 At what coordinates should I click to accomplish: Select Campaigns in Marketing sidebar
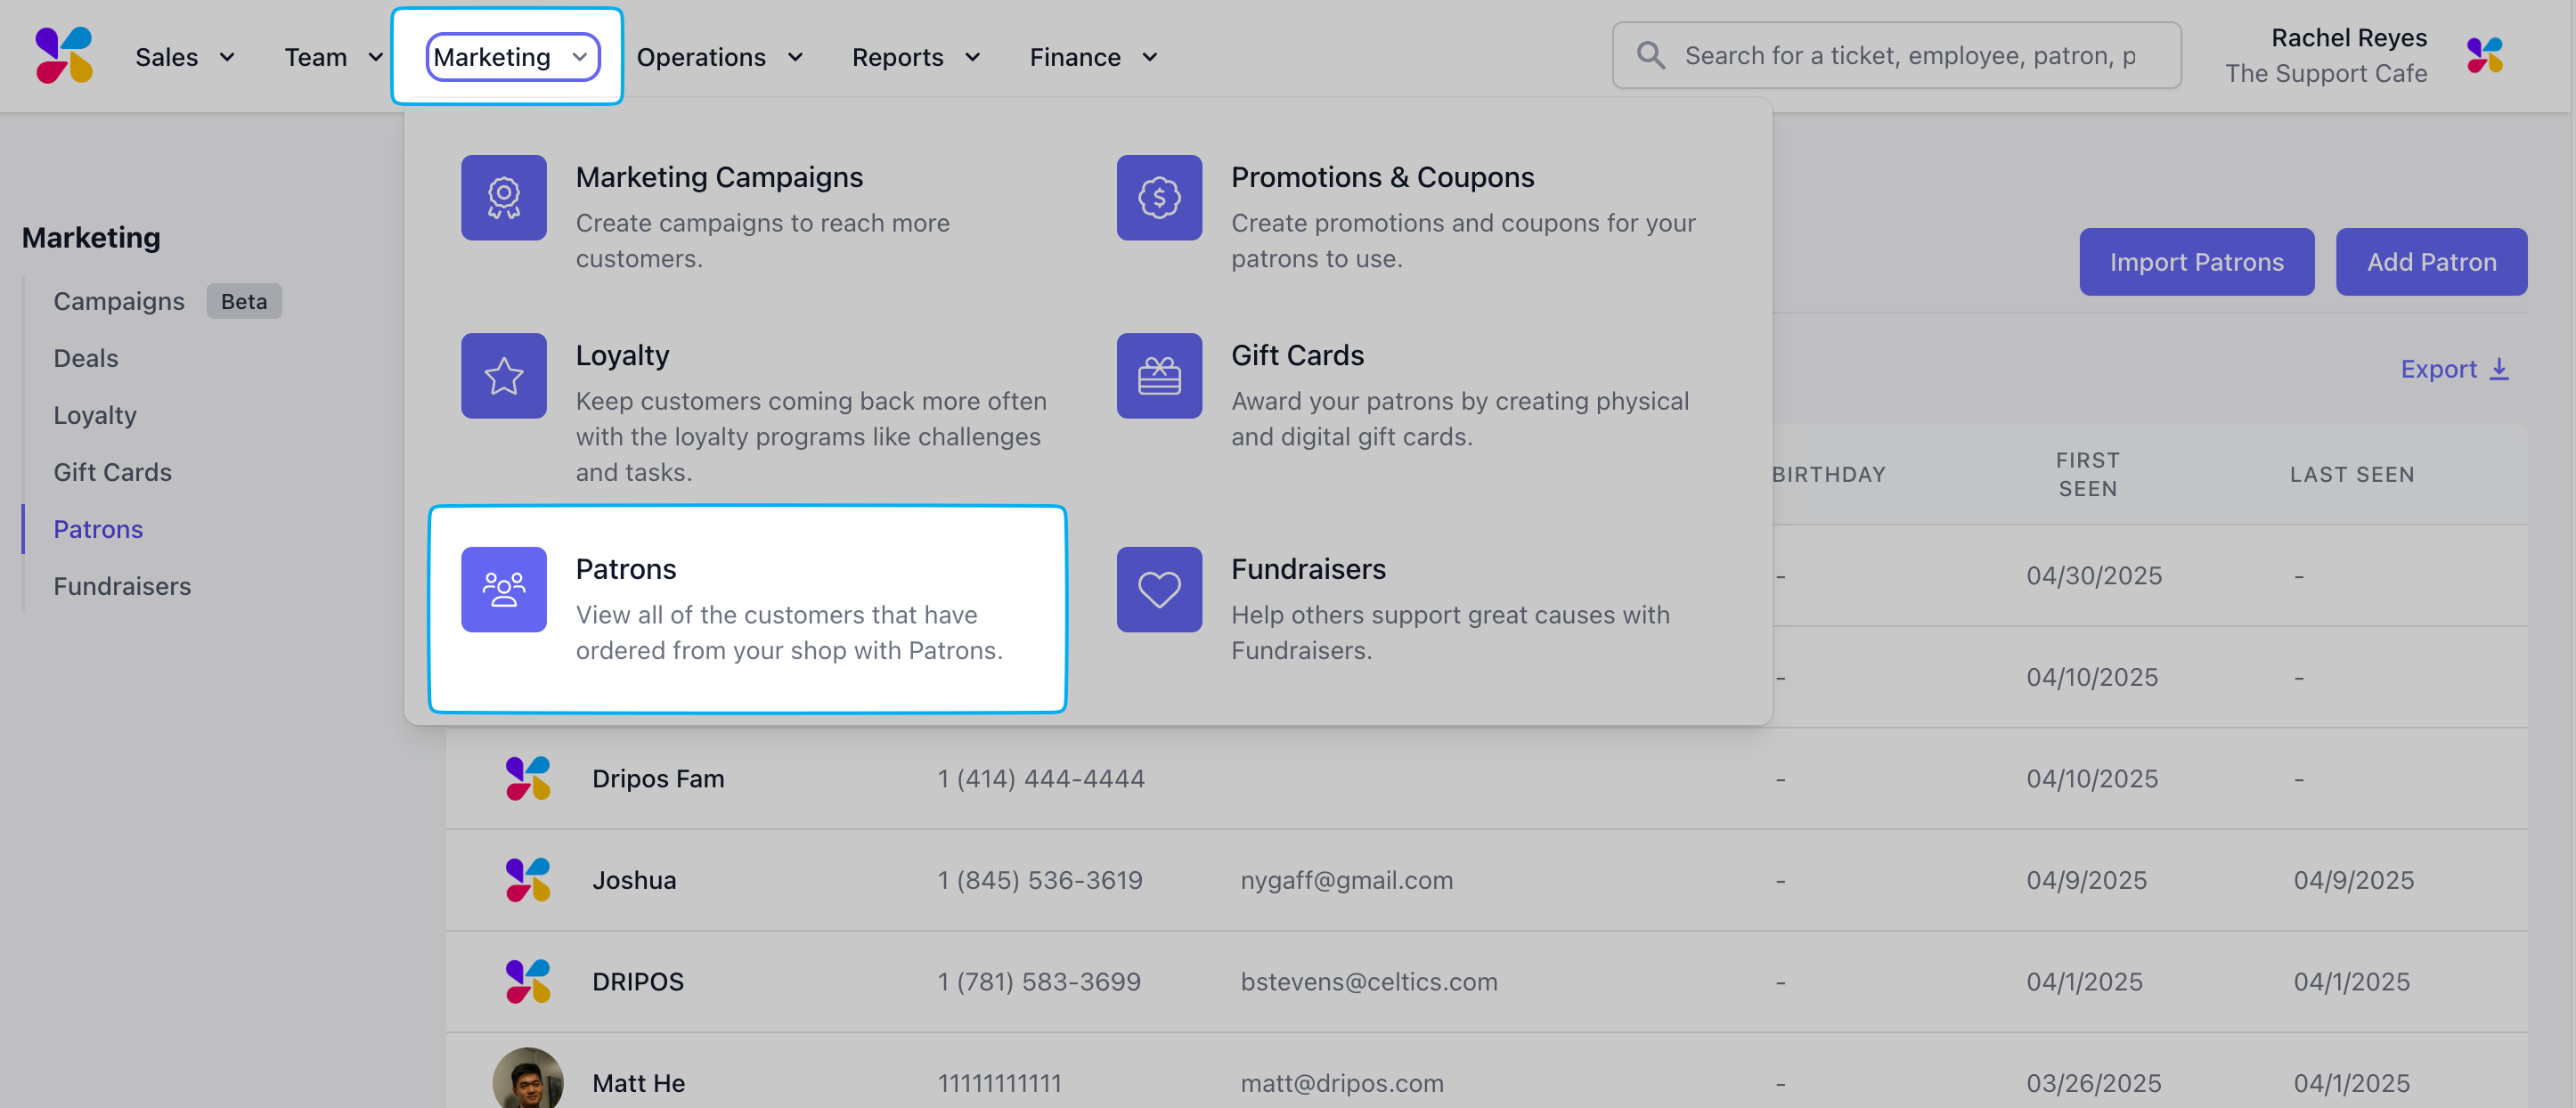point(119,301)
